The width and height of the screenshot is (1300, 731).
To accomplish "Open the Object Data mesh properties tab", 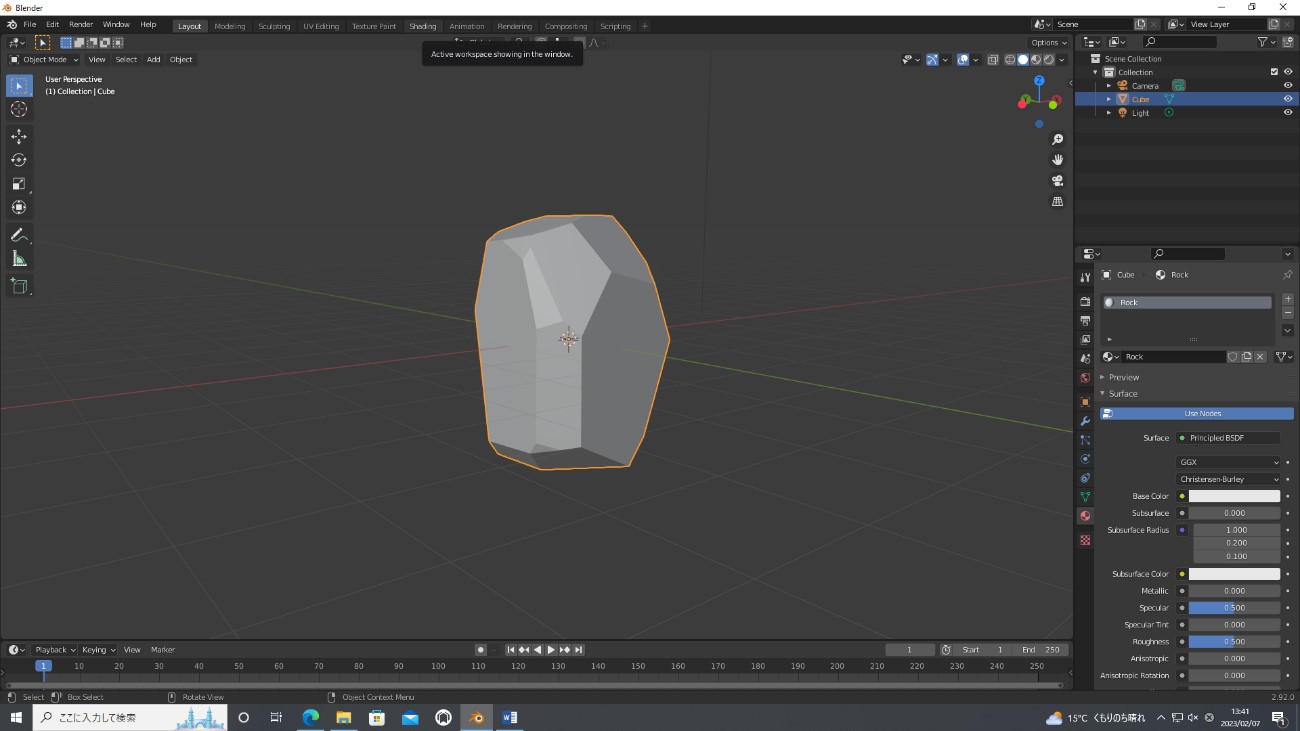I will click(x=1085, y=497).
